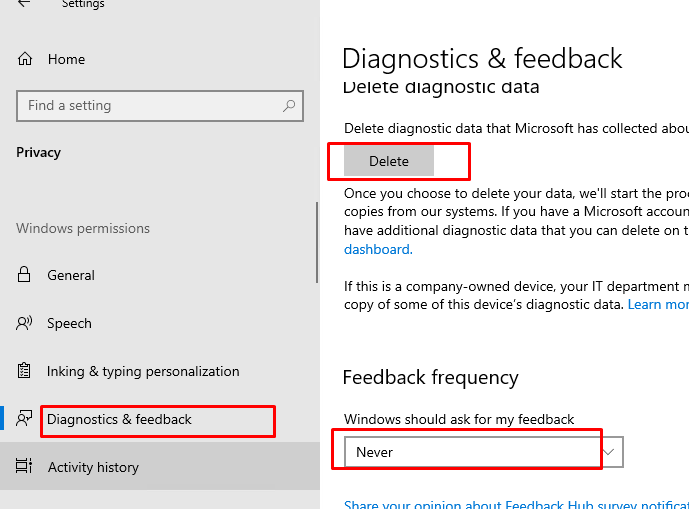689x509 pixels.
Task: Open the General privacy settings
Action: pos(71,275)
